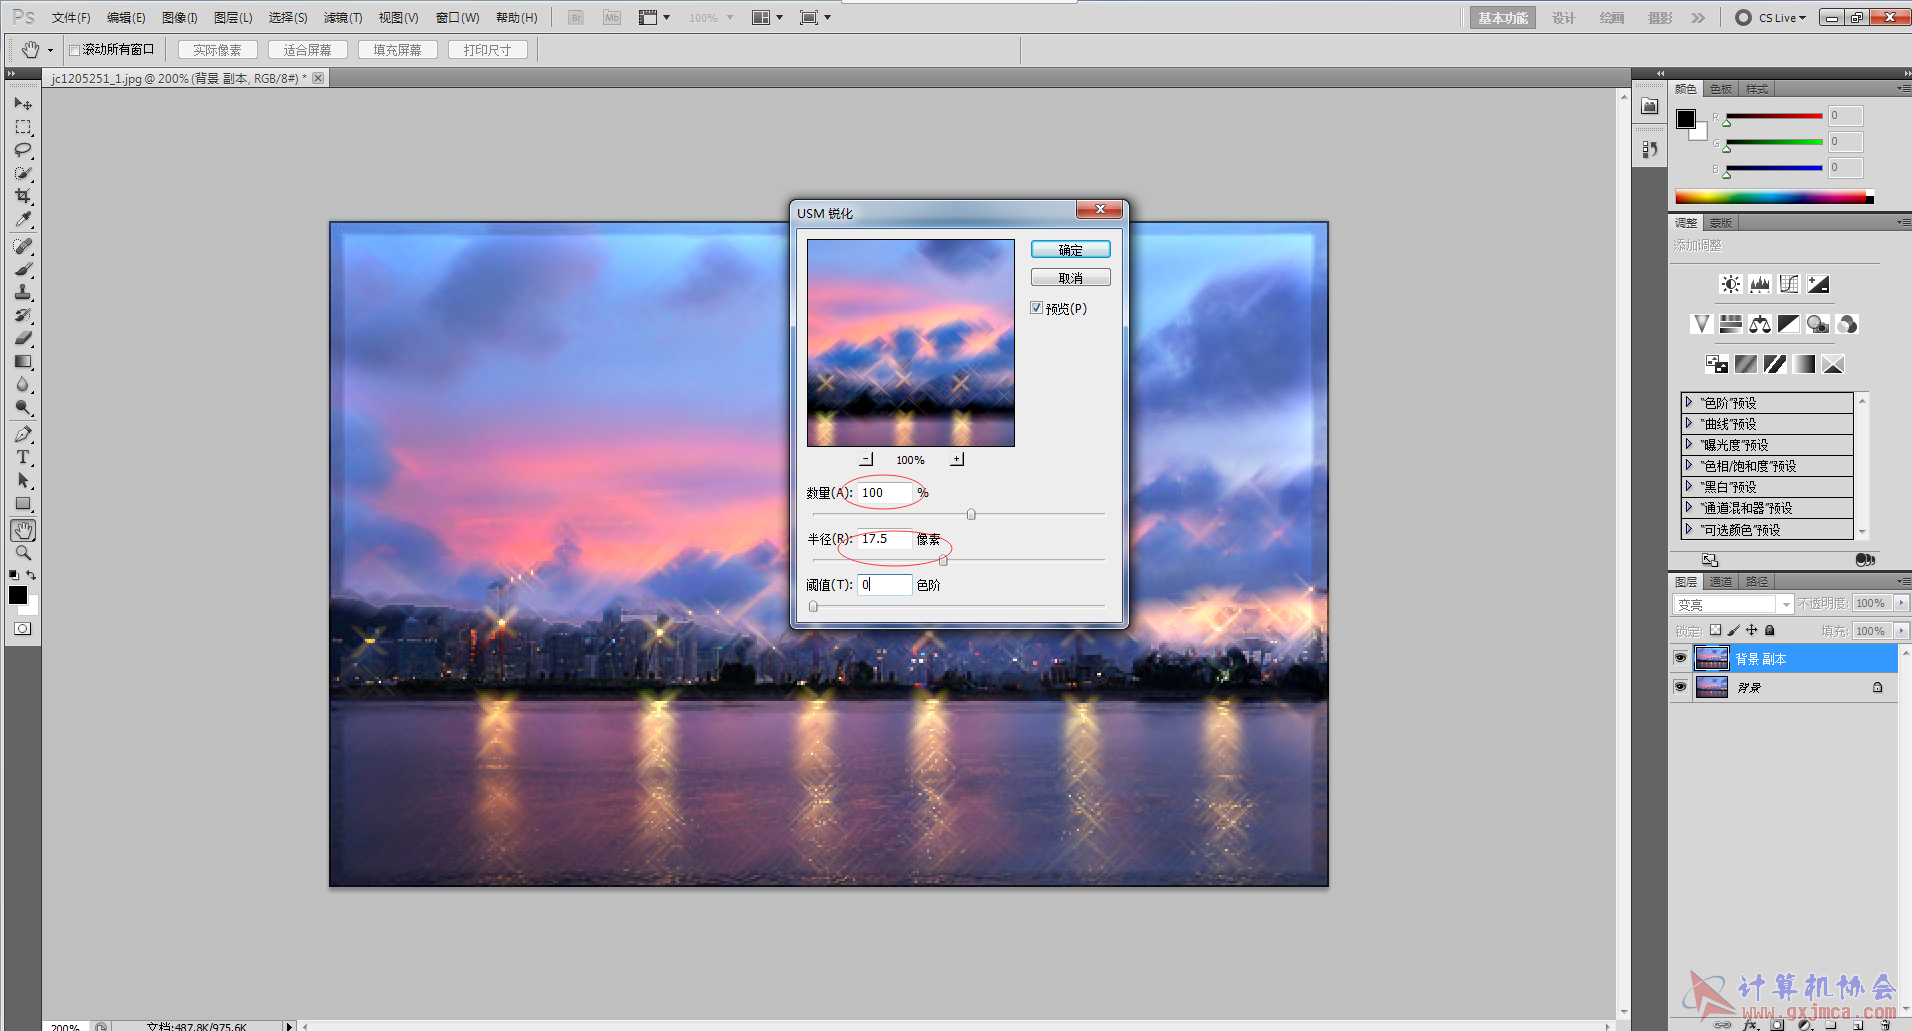Expand the "曲线"预设 preset group
The height and width of the screenshot is (1031, 1912).
(1689, 423)
